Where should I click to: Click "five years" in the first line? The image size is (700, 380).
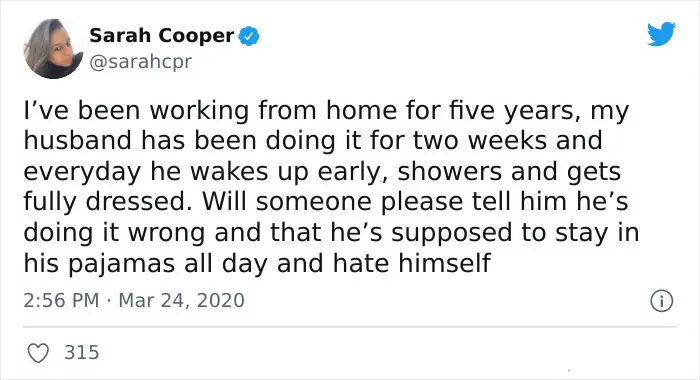pos(516,111)
